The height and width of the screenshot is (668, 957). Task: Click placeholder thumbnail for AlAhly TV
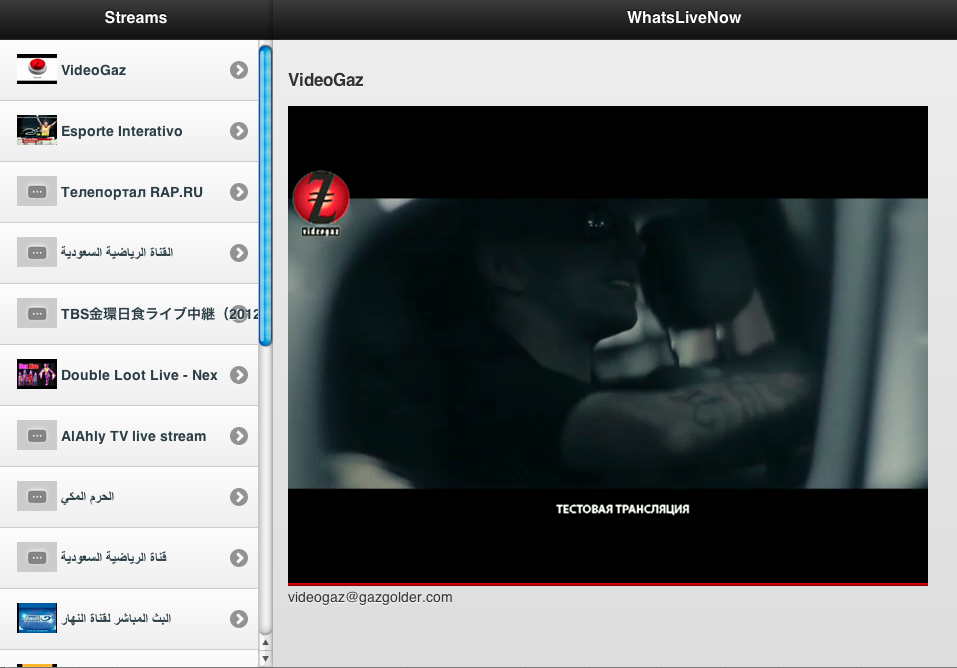[x=37, y=435]
